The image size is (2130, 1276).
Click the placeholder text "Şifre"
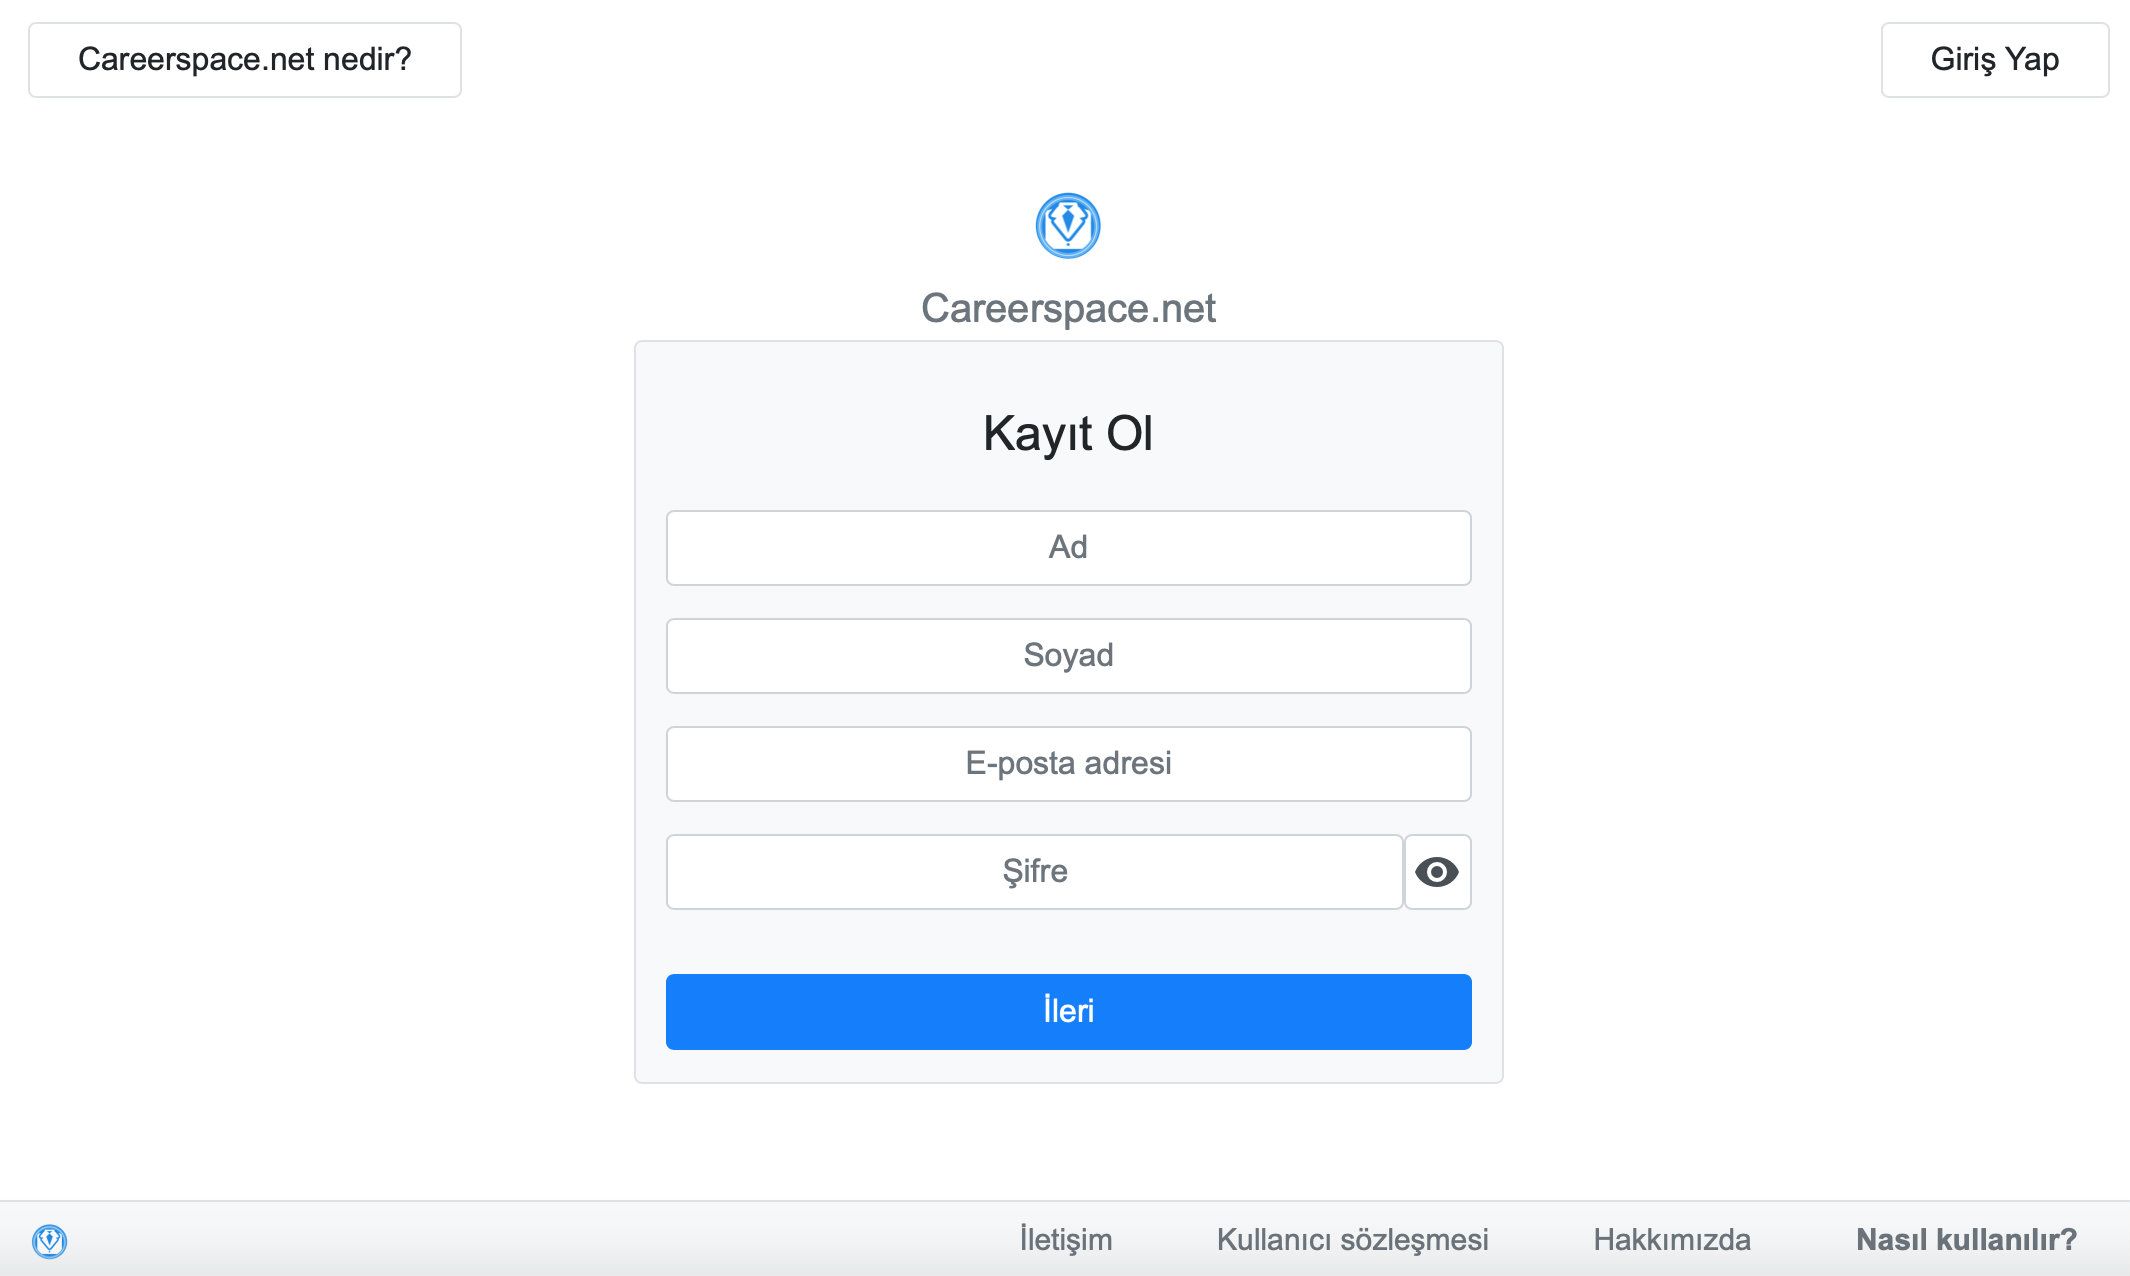pos(1035,872)
